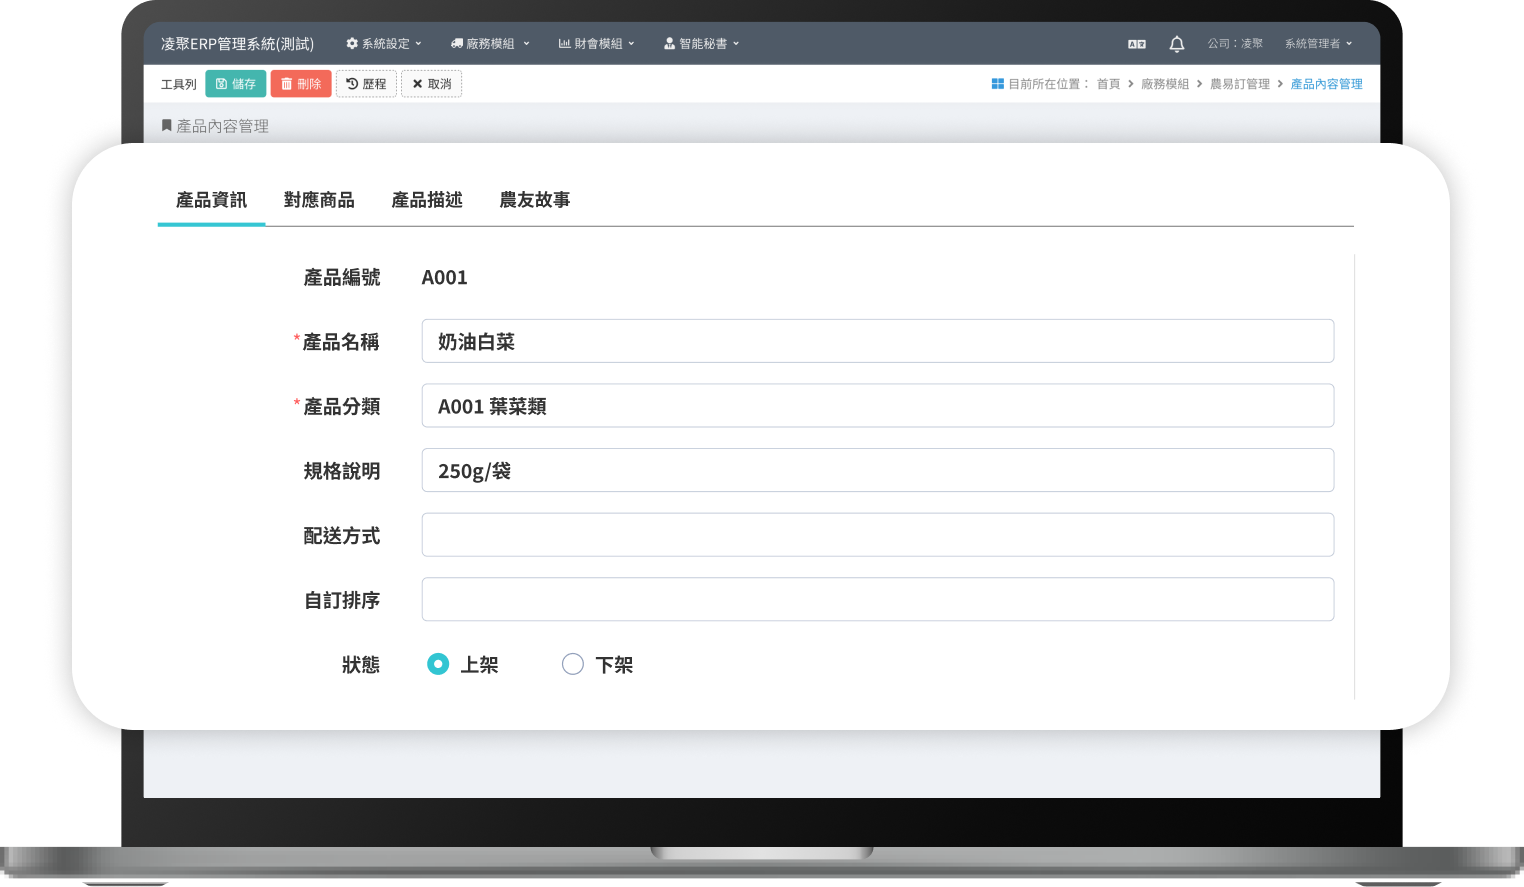
Task: Click the 產品內容管理 bookmark header
Action: pos(214,125)
